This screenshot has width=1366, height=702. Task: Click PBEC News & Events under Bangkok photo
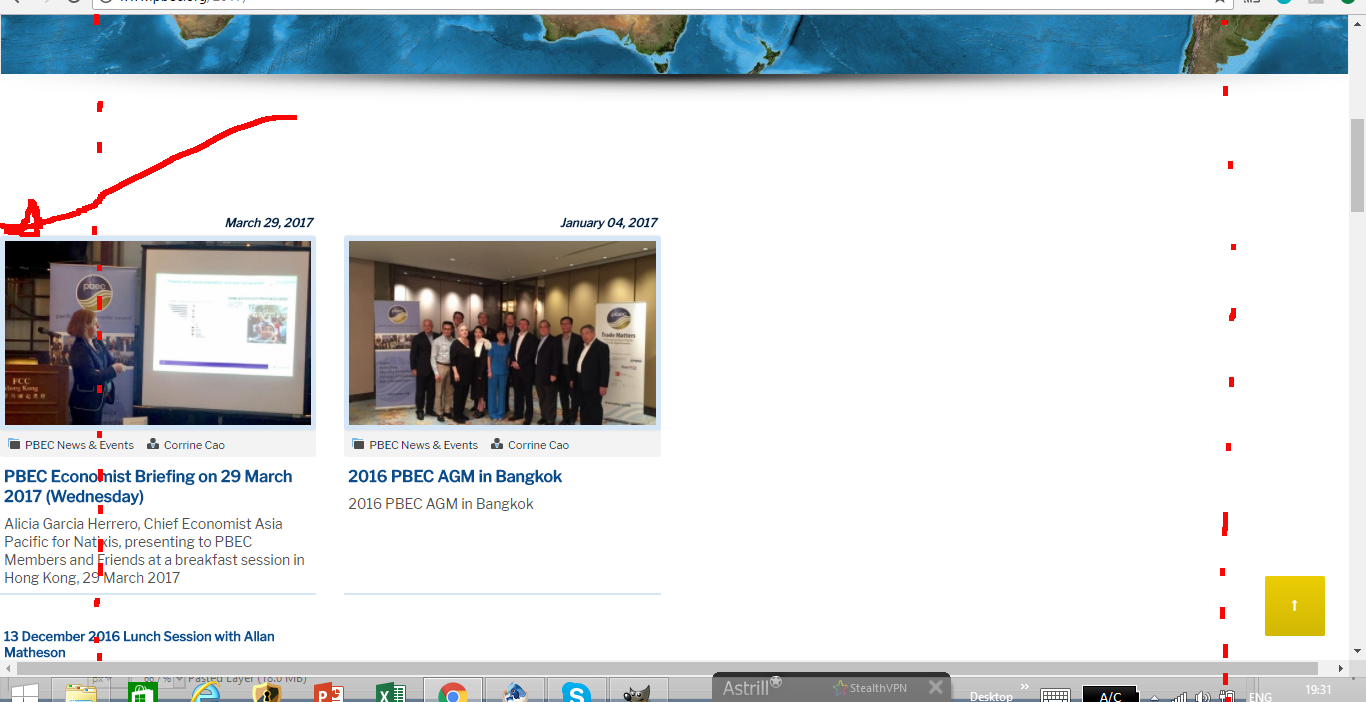423,445
